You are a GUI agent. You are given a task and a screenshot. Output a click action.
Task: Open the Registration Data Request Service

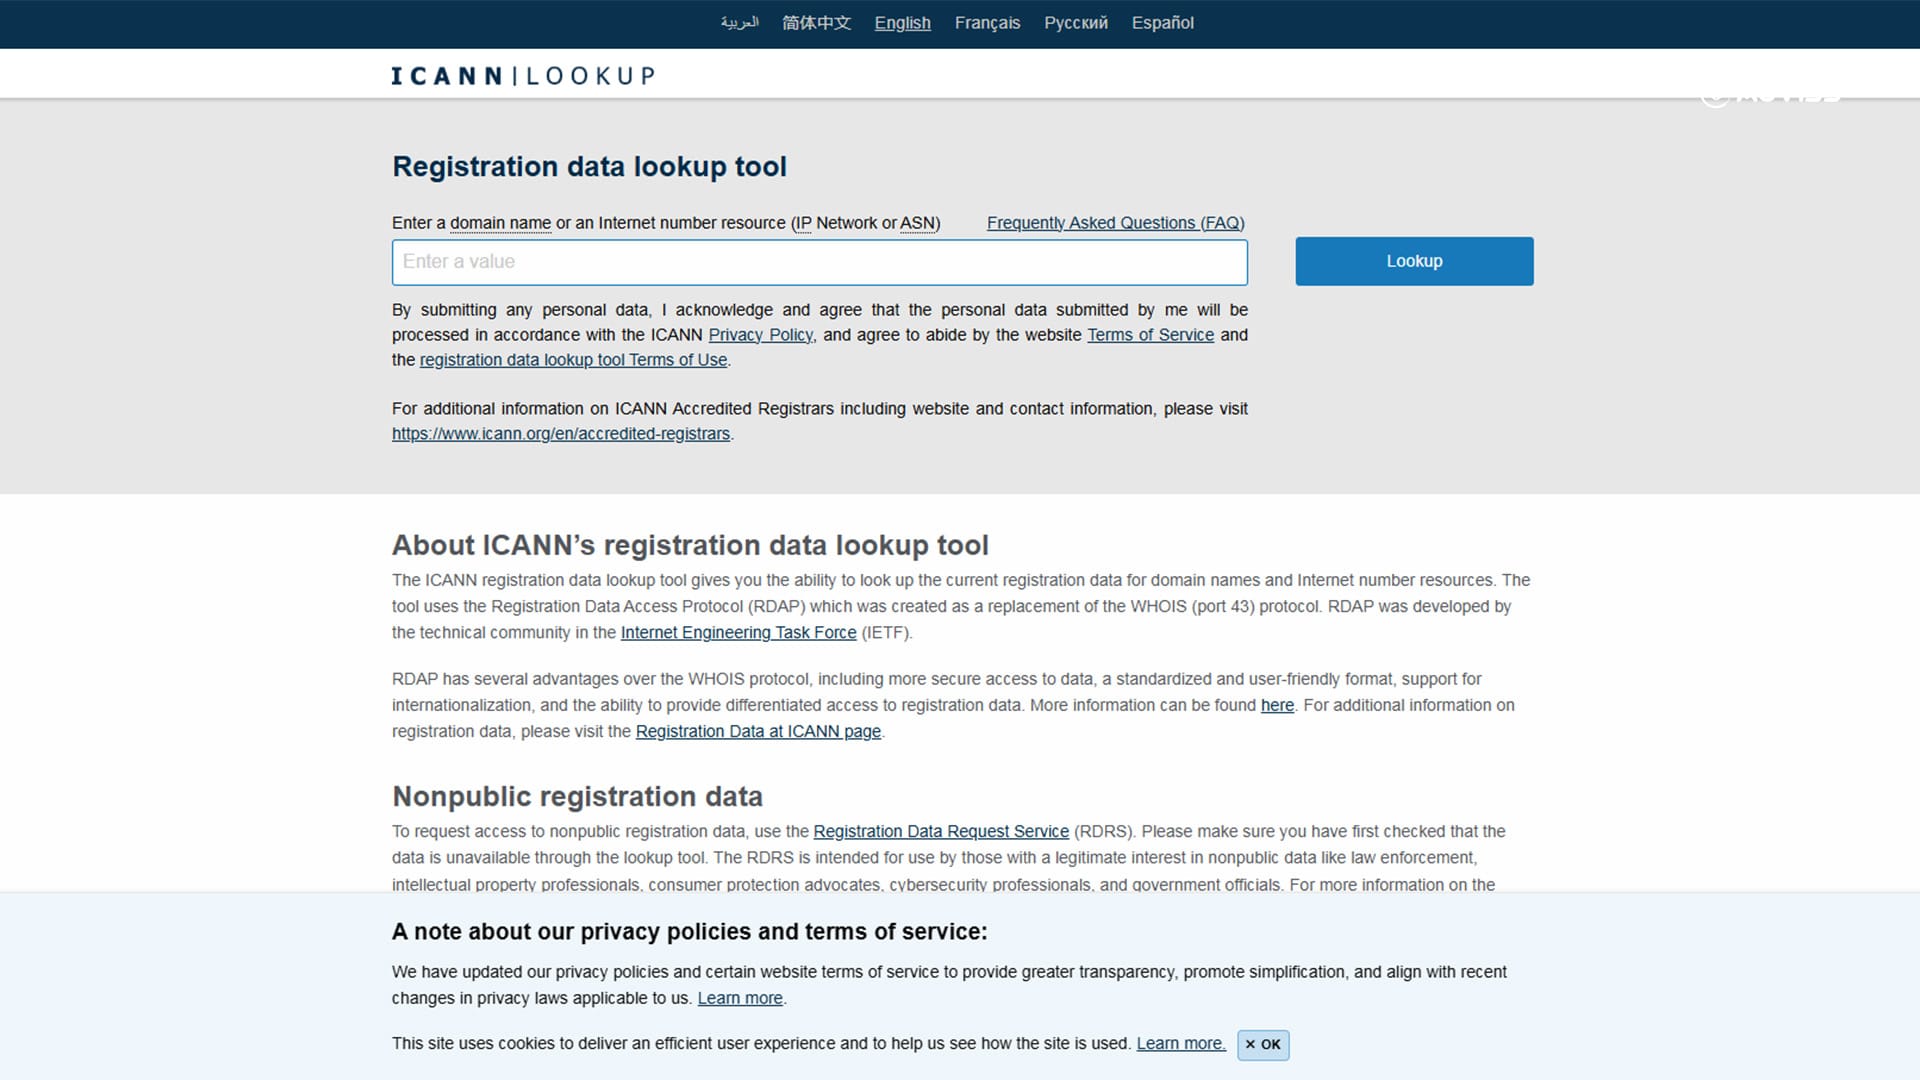[x=941, y=831]
